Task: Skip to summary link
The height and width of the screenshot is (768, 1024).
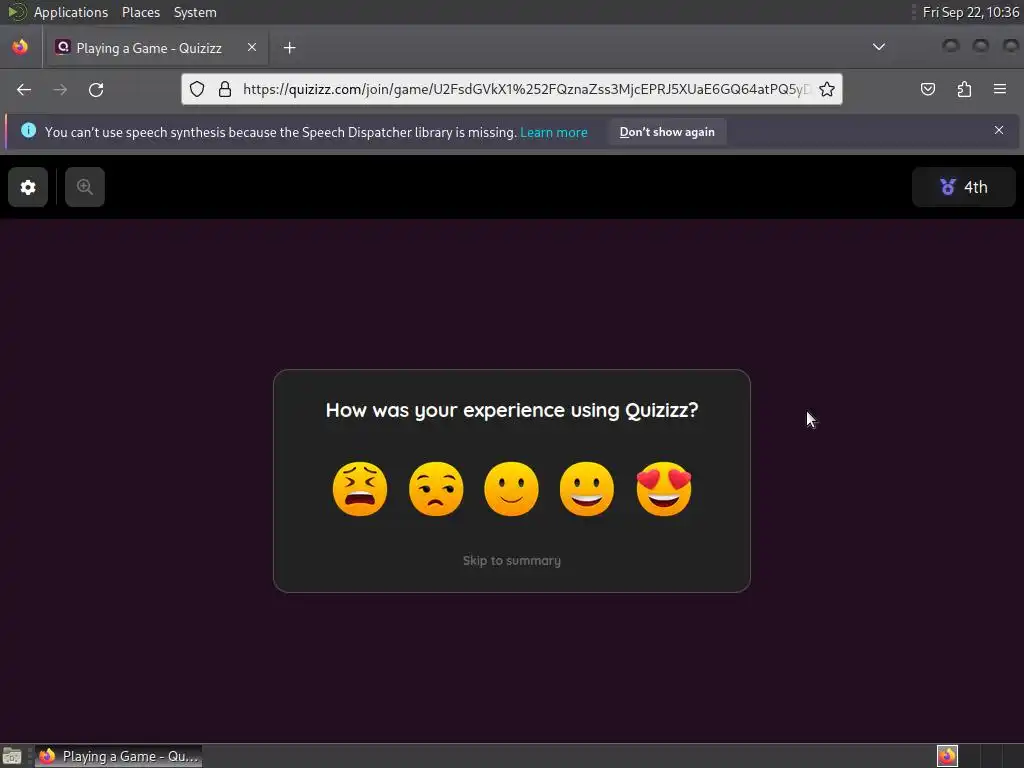Action: point(512,560)
